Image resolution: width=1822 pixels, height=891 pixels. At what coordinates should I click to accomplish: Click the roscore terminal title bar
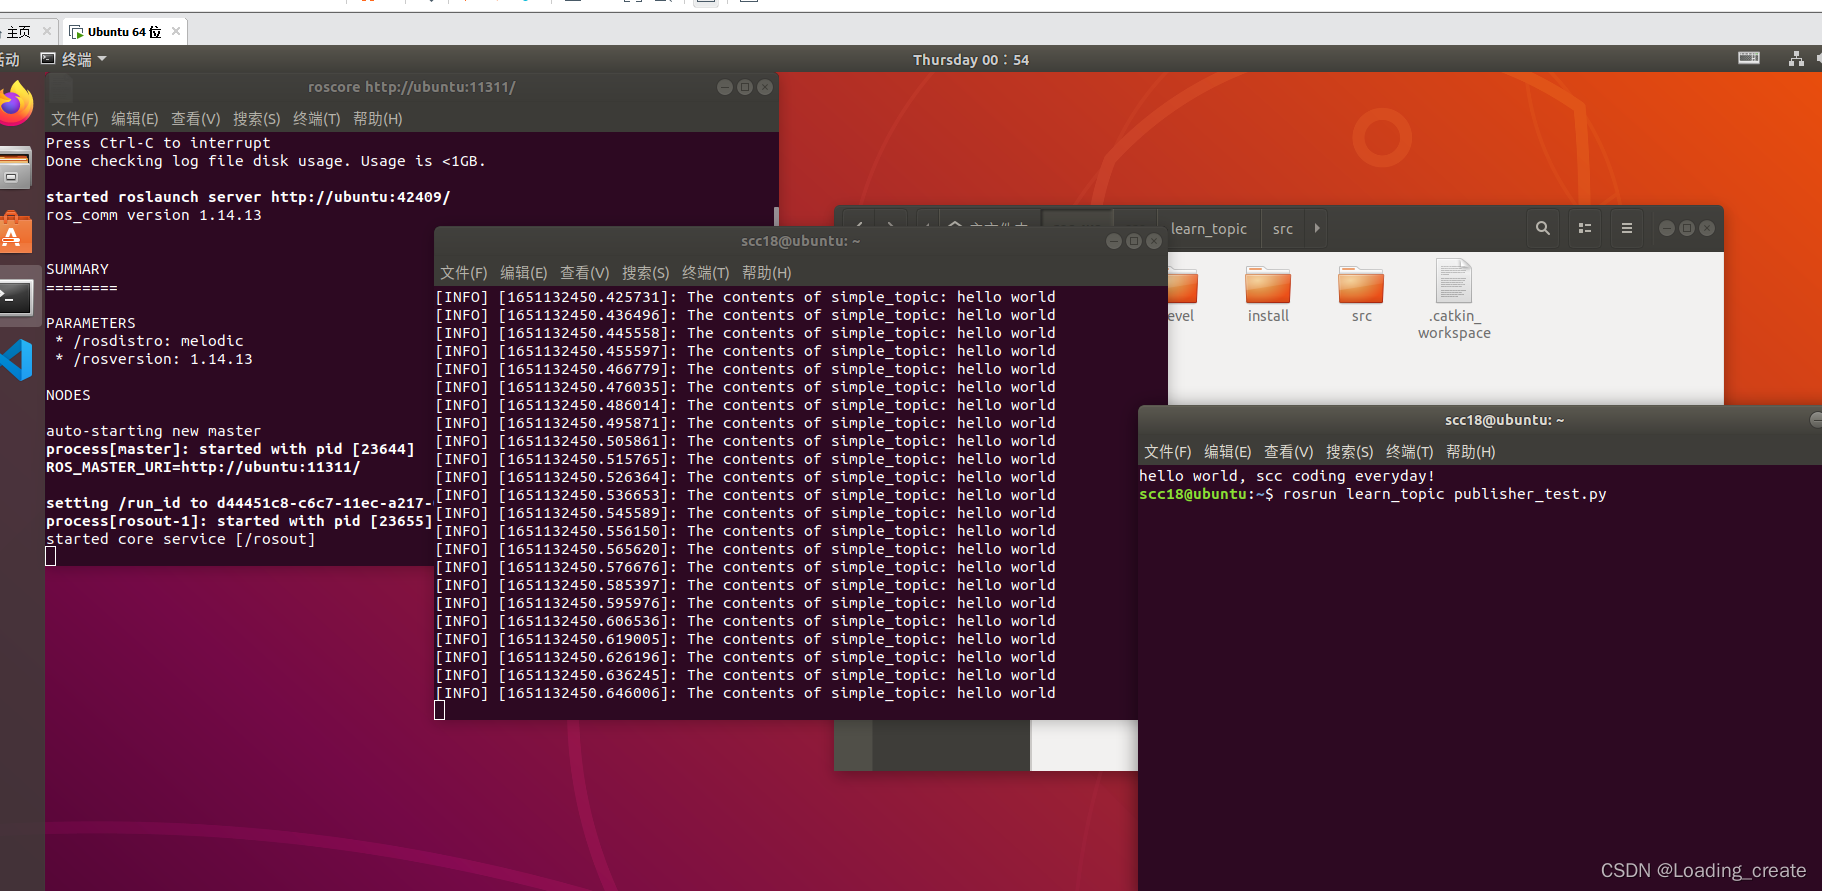click(x=411, y=87)
